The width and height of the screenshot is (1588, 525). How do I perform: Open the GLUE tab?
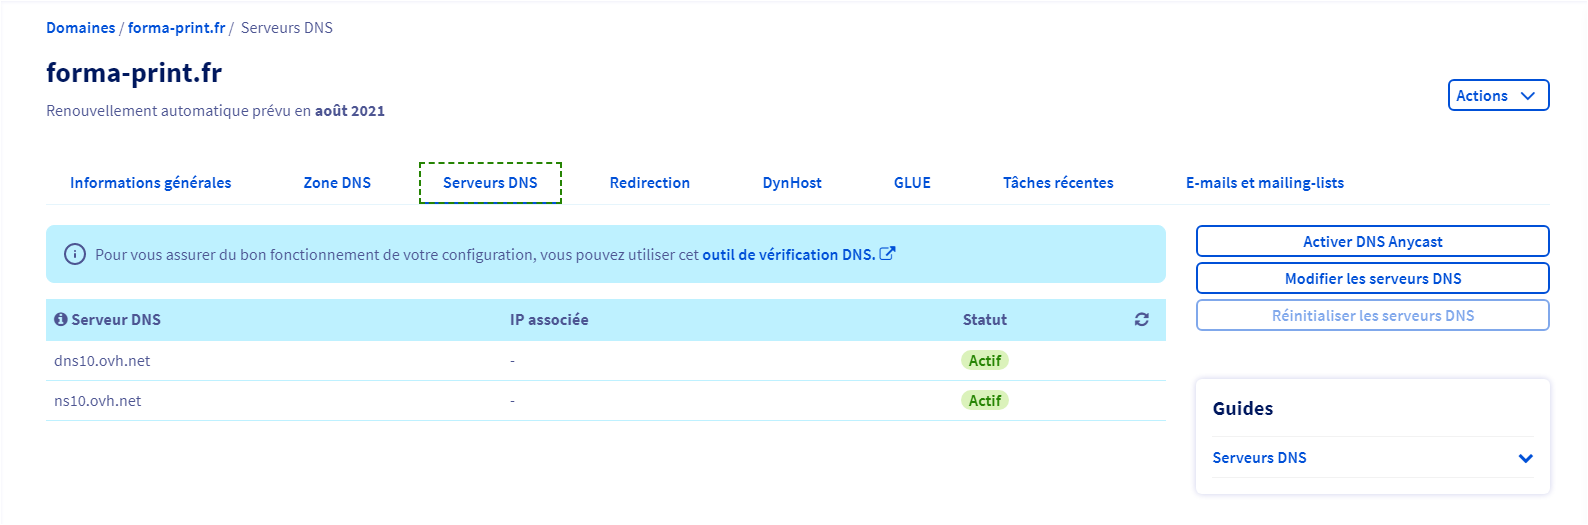tap(912, 183)
